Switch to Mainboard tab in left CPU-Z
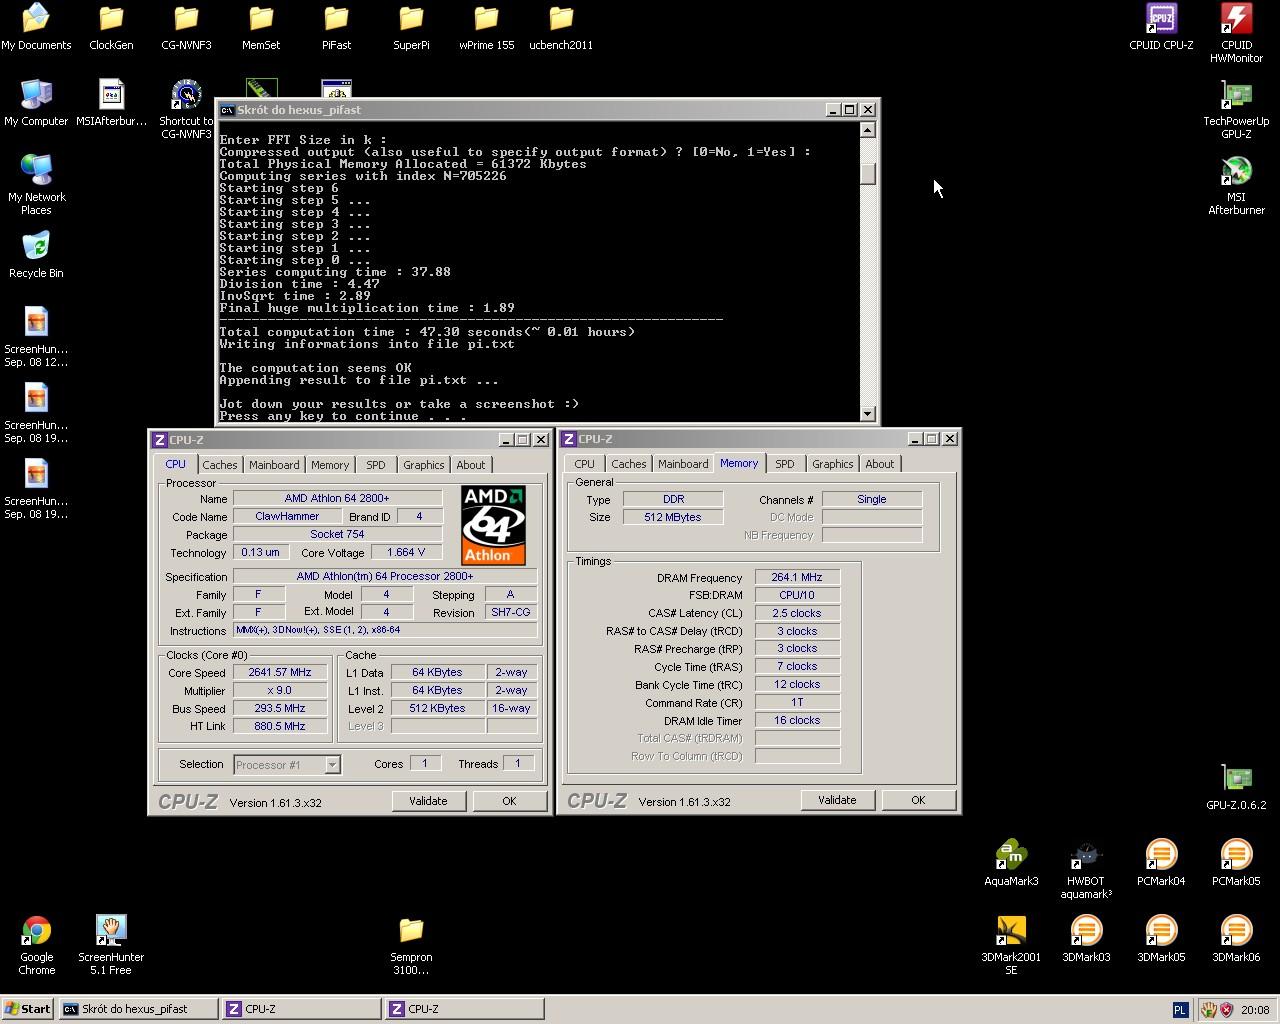 coord(274,465)
